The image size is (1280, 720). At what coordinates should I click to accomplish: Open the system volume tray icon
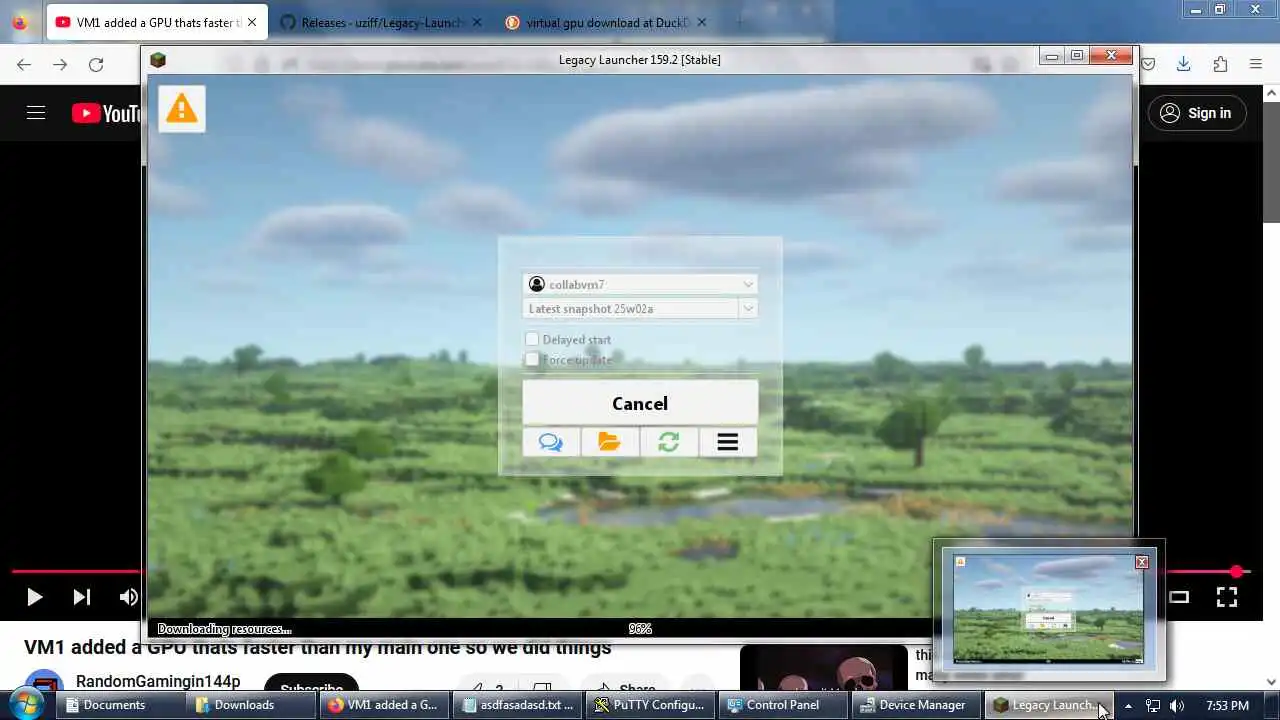(1177, 705)
